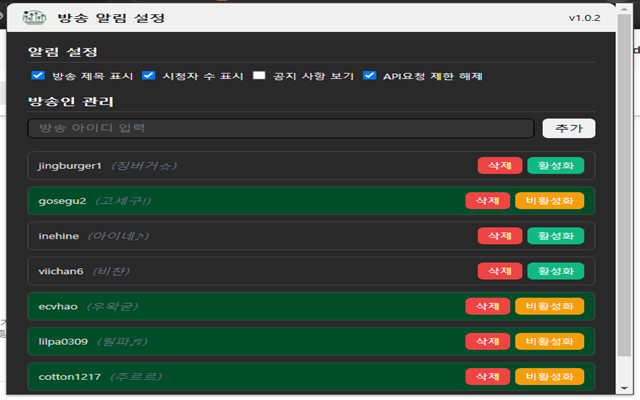The image size is (640, 400).
Task: Select the jingburger1 ID text
Action: pyautogui.click(x=69, y=166)
